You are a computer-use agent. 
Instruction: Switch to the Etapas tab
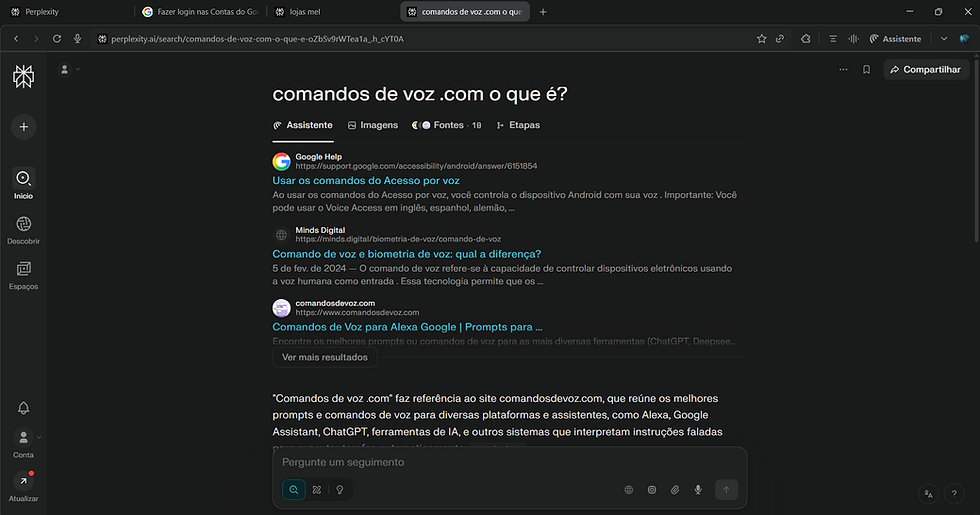click(518, 125)
